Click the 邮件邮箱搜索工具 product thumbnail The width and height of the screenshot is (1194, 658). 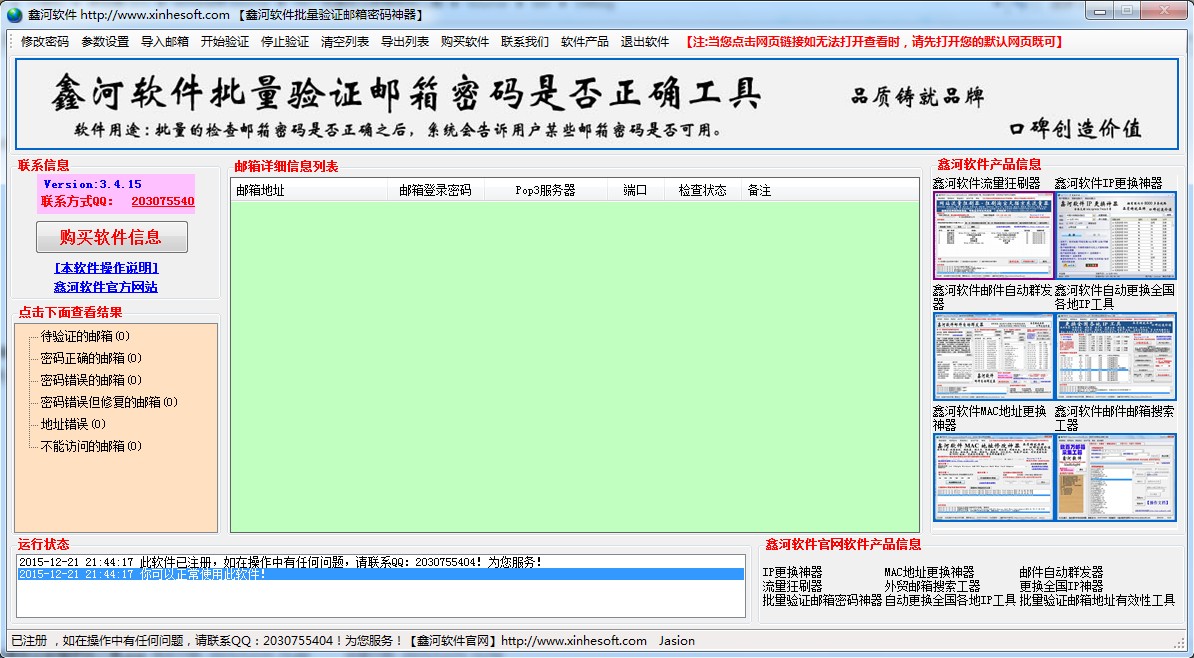[x=1115, y=477]
